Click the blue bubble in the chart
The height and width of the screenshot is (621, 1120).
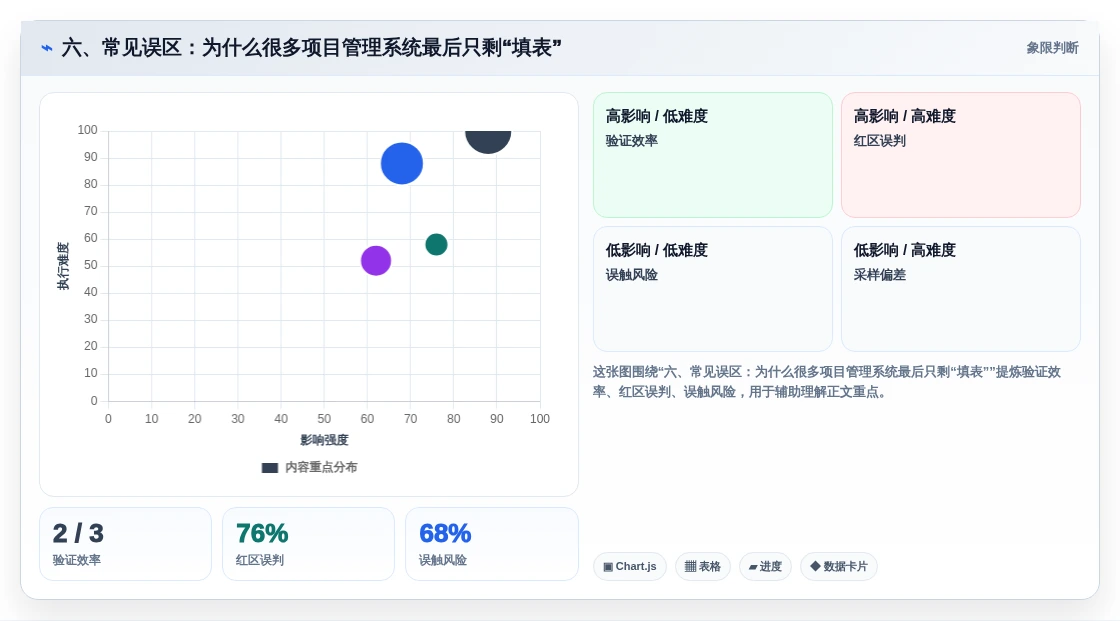click(x=401, y=164)
